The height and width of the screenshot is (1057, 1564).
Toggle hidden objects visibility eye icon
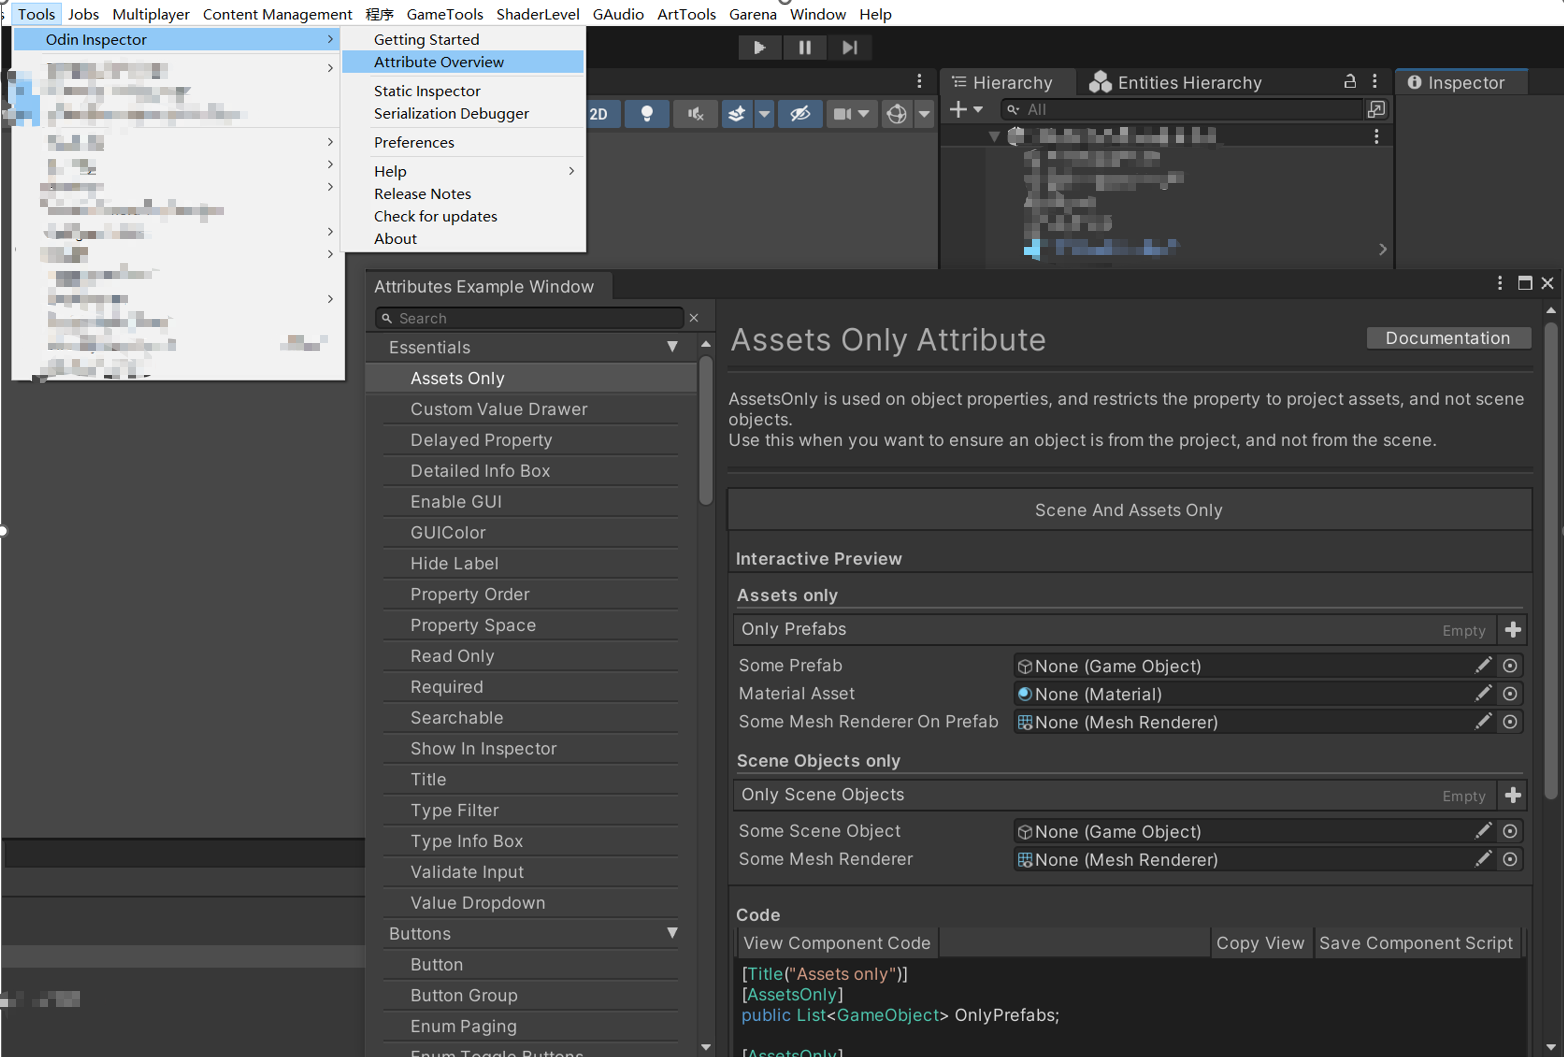(x=800, y=114)
